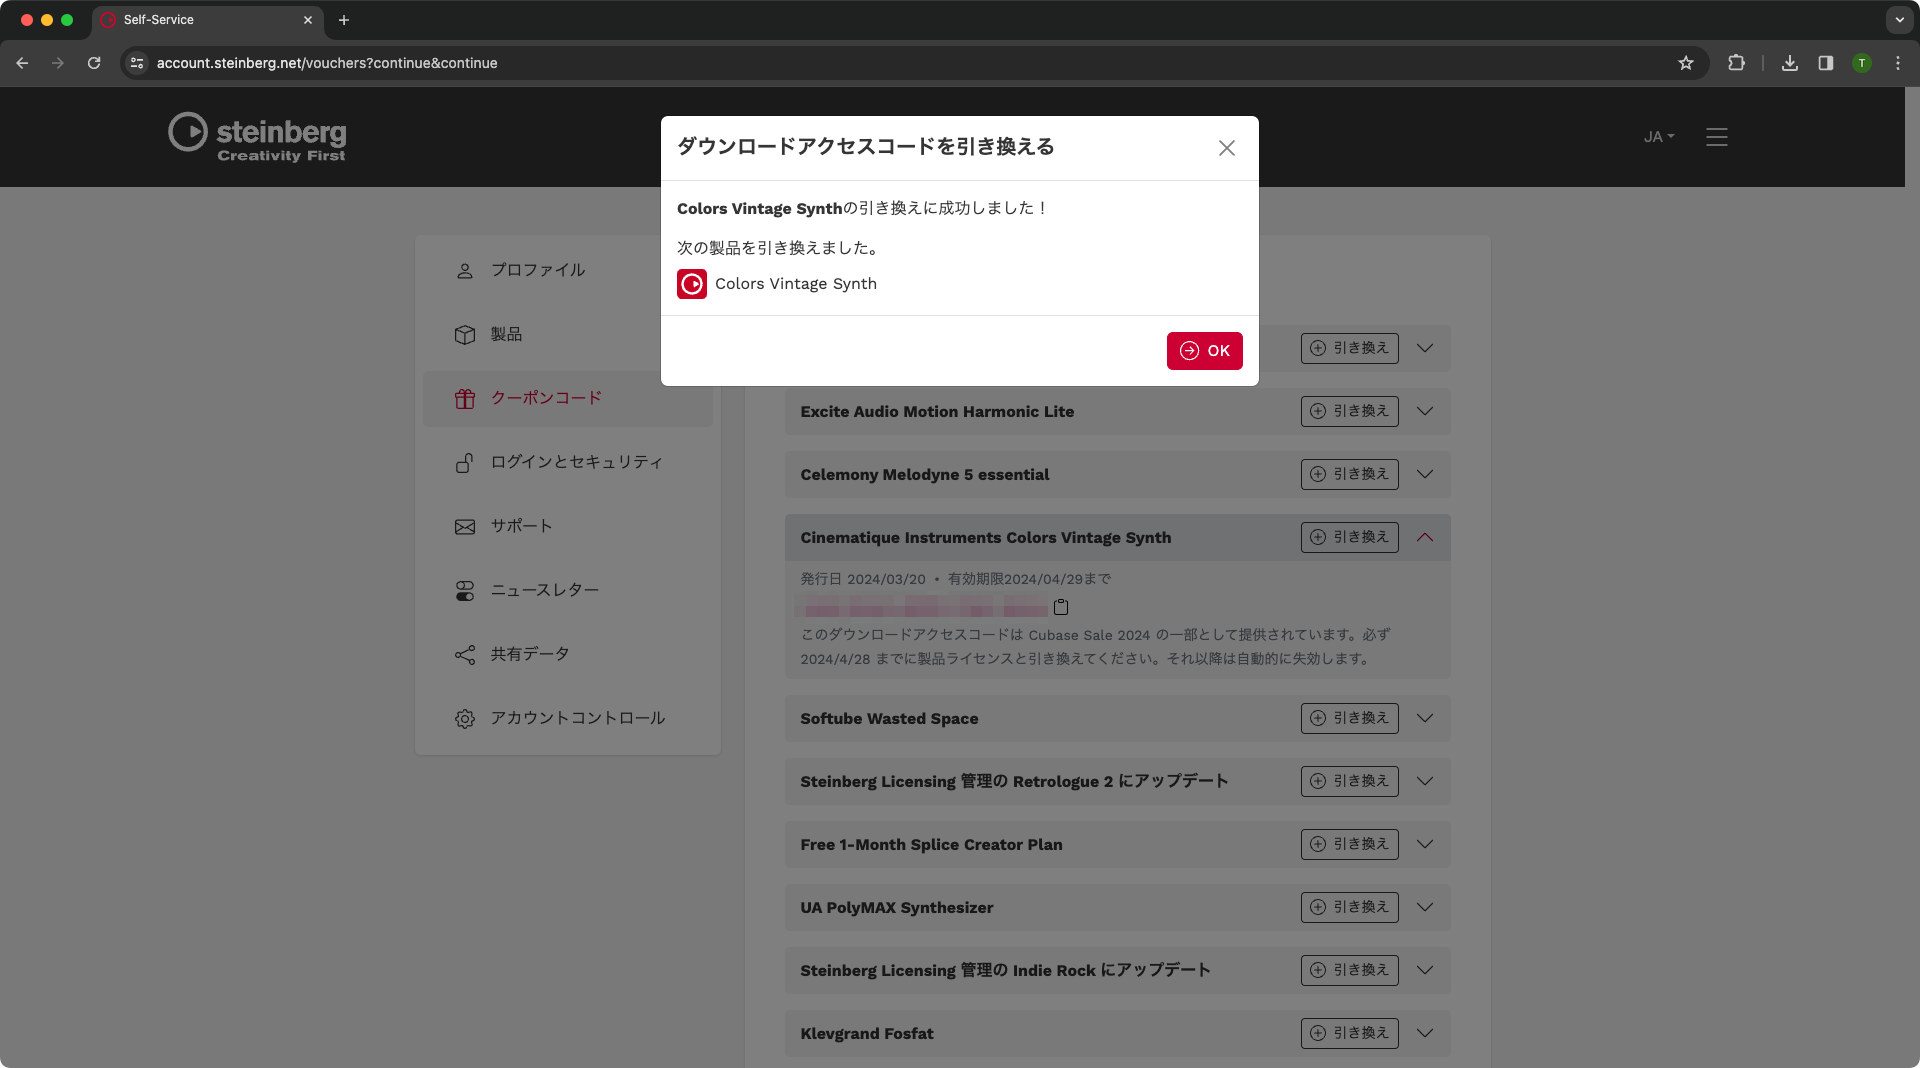Select クーポンコード in the sidebar
This screenshot has height=1068, width=1920.
568,398
